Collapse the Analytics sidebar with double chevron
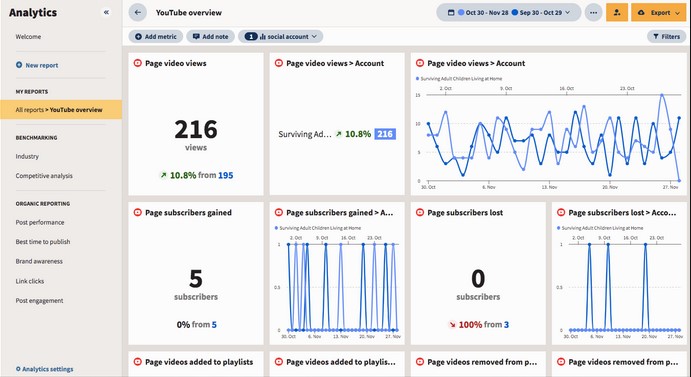691x377 pixels. pos(106,12)
